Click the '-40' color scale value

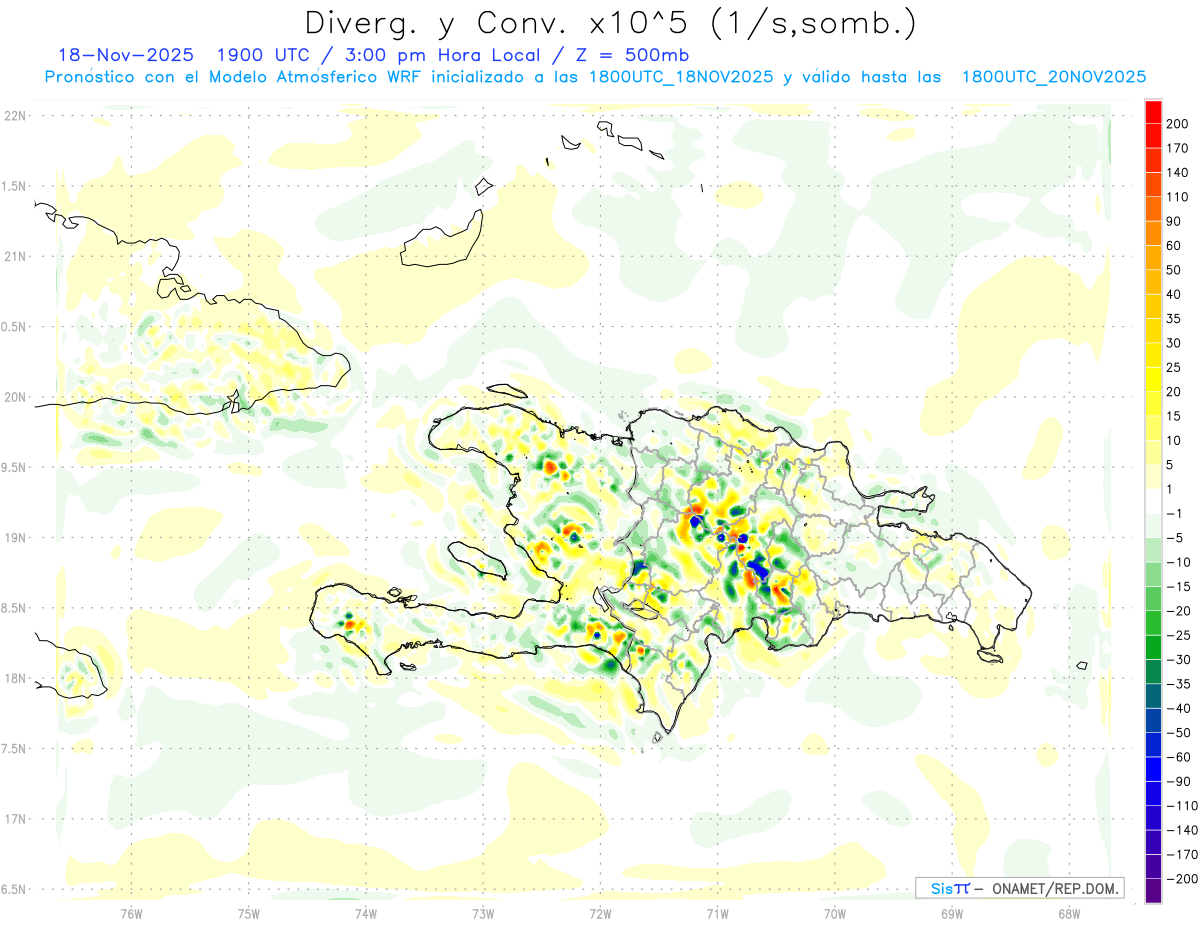point(1178,708)
